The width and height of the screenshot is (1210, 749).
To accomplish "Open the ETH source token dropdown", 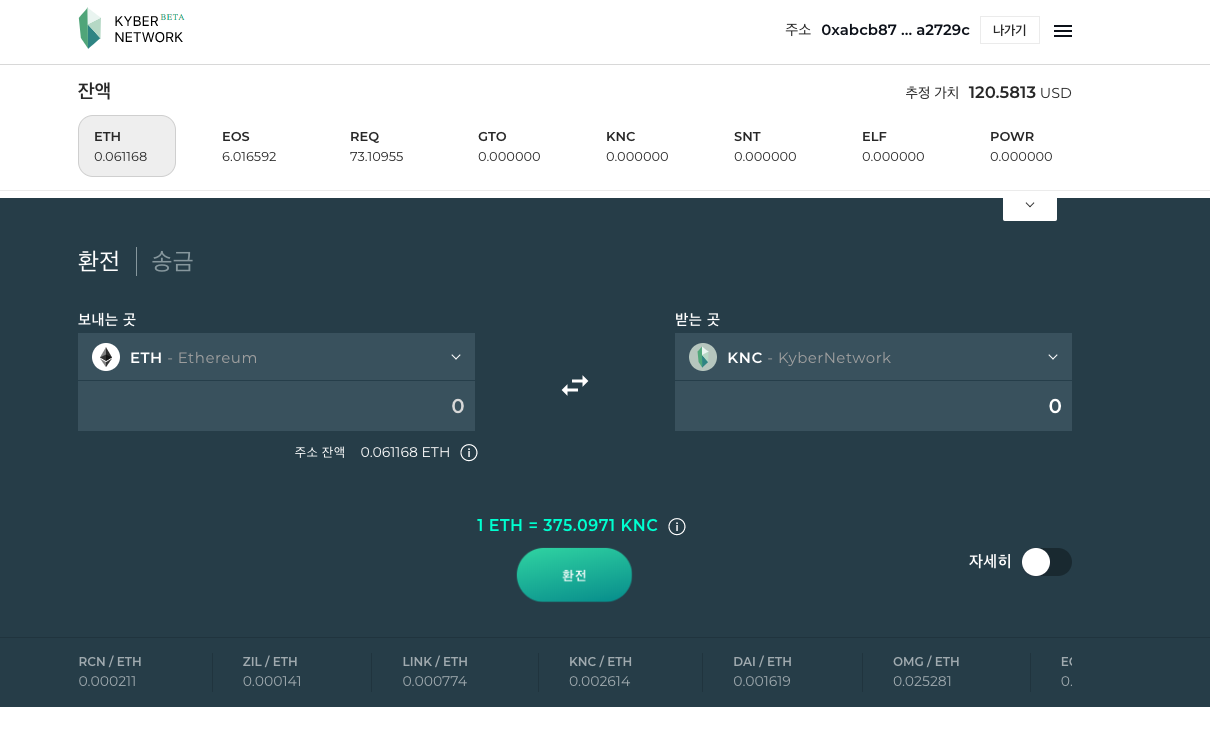I will click(276, 357).
